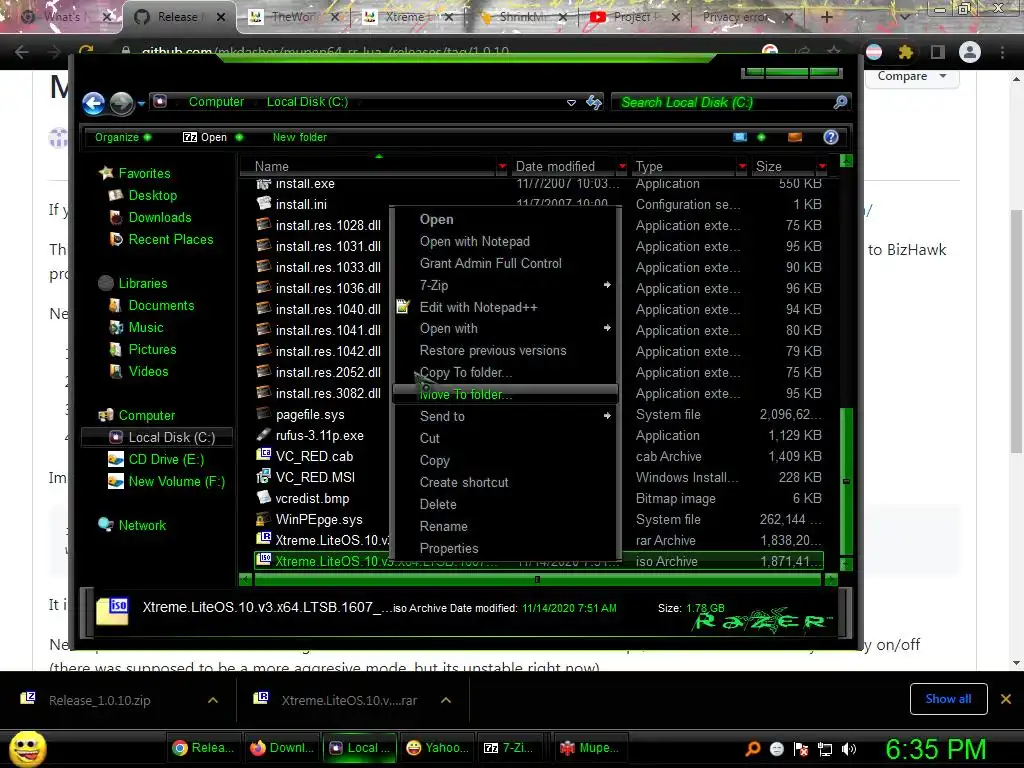Click the rufus-3.11p.exe file icon
Viewport: 1024px width, 768px height.
263,435
